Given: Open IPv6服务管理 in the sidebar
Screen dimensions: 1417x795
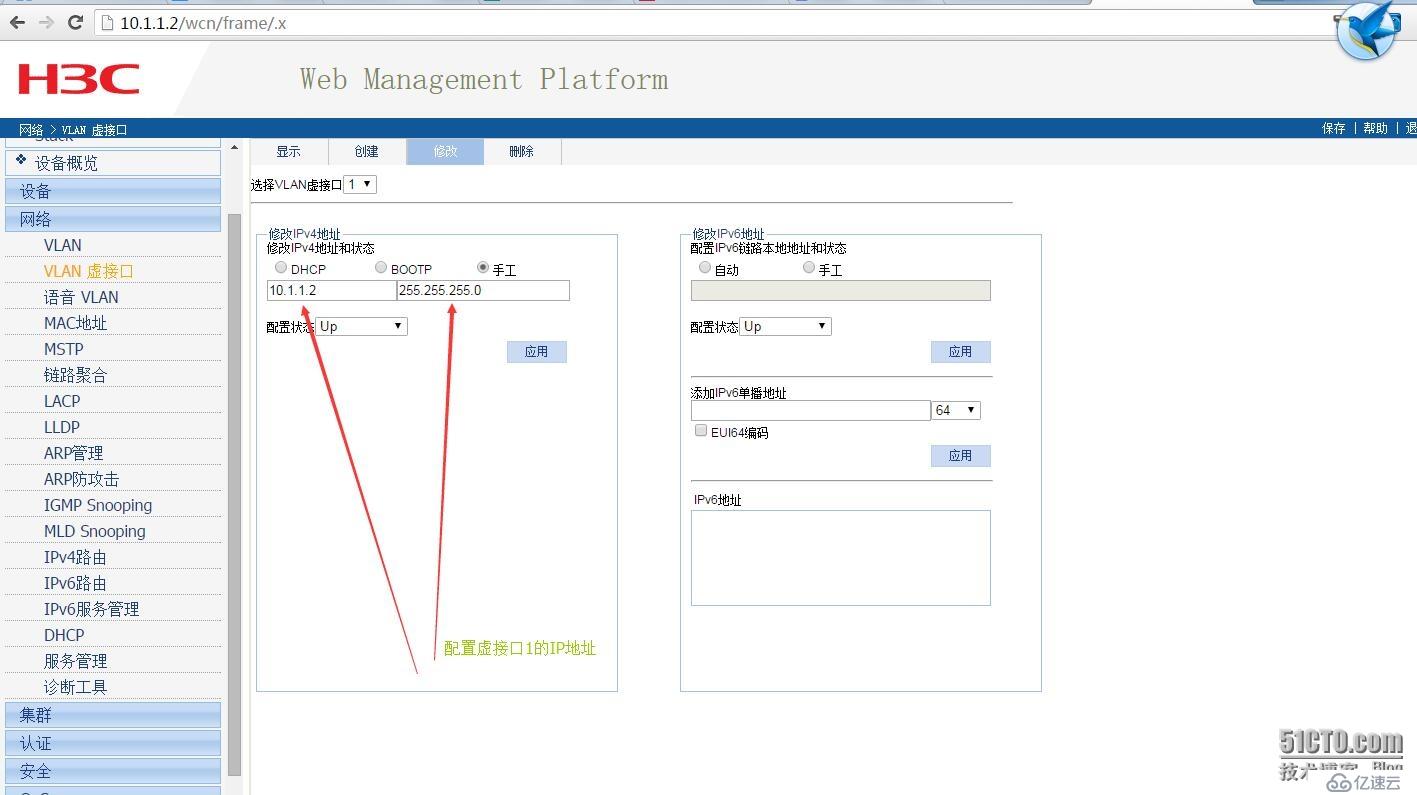Looking at the screenshot, I should (x=91, y=609).
